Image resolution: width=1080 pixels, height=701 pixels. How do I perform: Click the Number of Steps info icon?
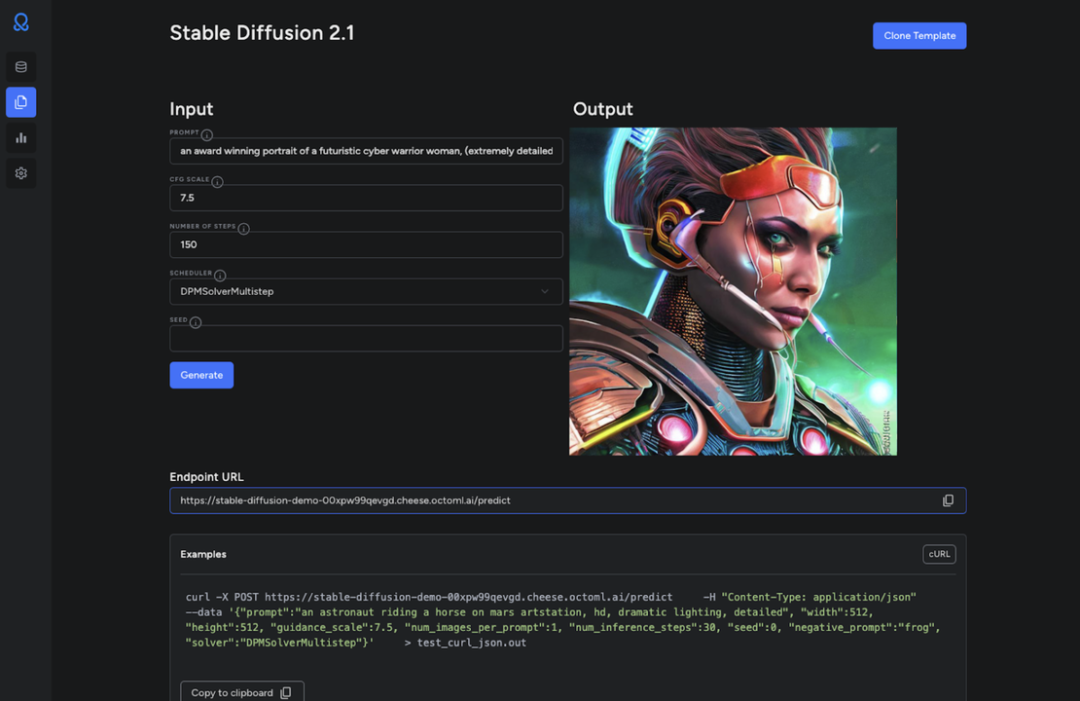coord(244,229)
